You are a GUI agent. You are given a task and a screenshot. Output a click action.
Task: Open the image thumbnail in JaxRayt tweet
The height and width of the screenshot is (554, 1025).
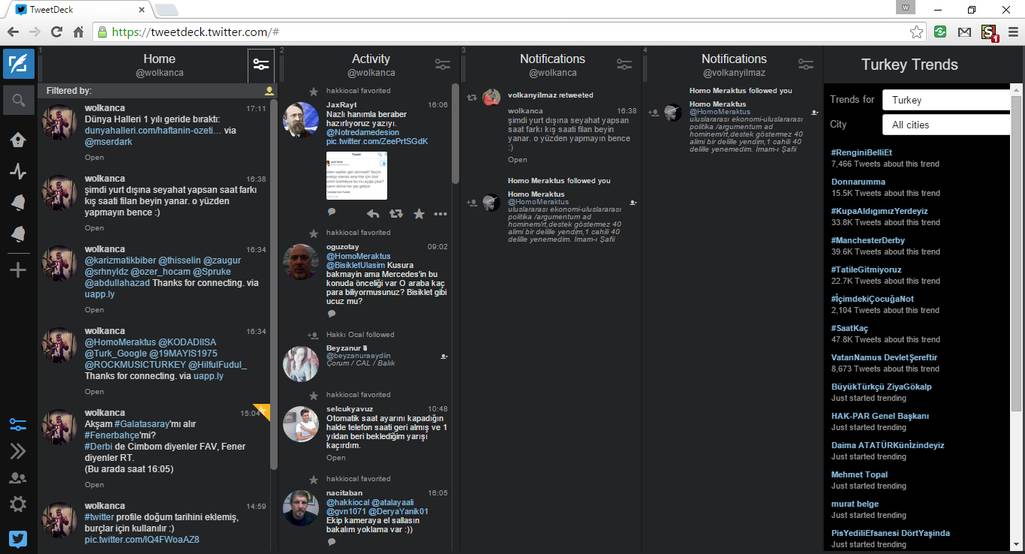[x=356, y=175]
